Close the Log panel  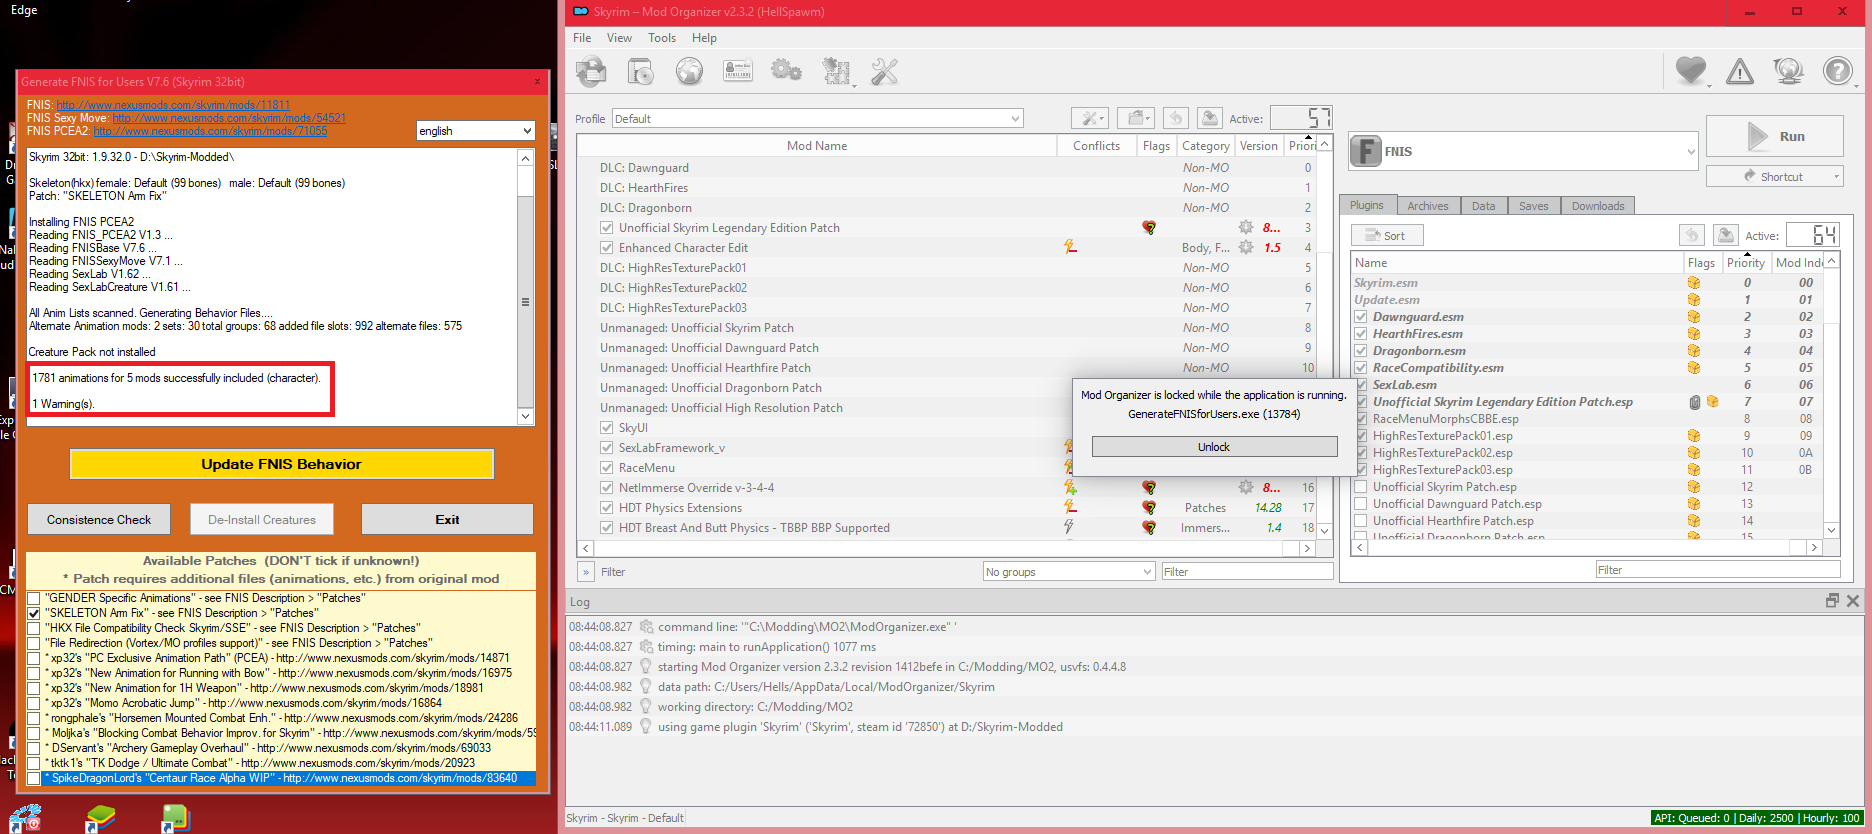(1853, 601)
